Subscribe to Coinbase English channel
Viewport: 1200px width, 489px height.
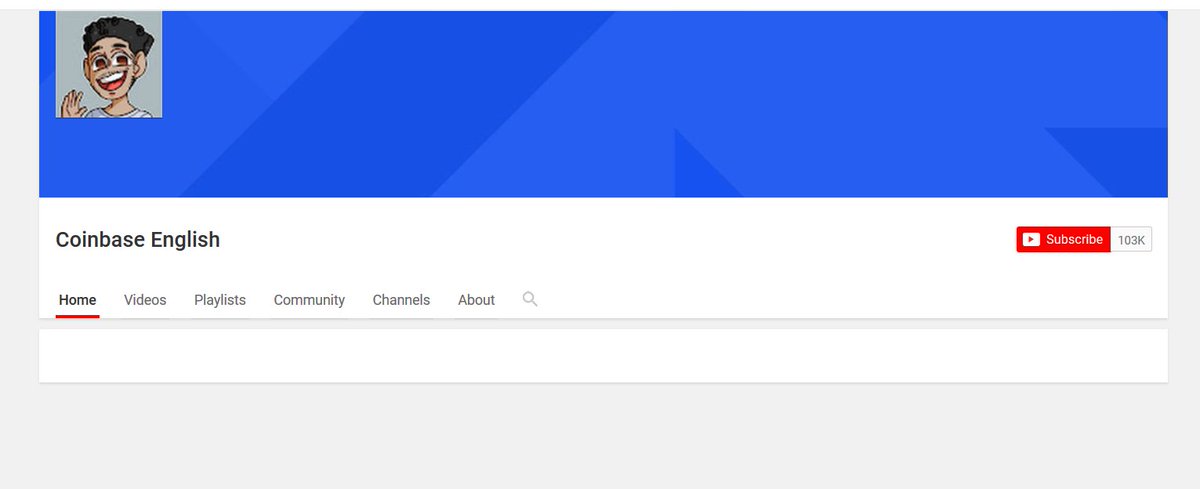click(1063, 240)
